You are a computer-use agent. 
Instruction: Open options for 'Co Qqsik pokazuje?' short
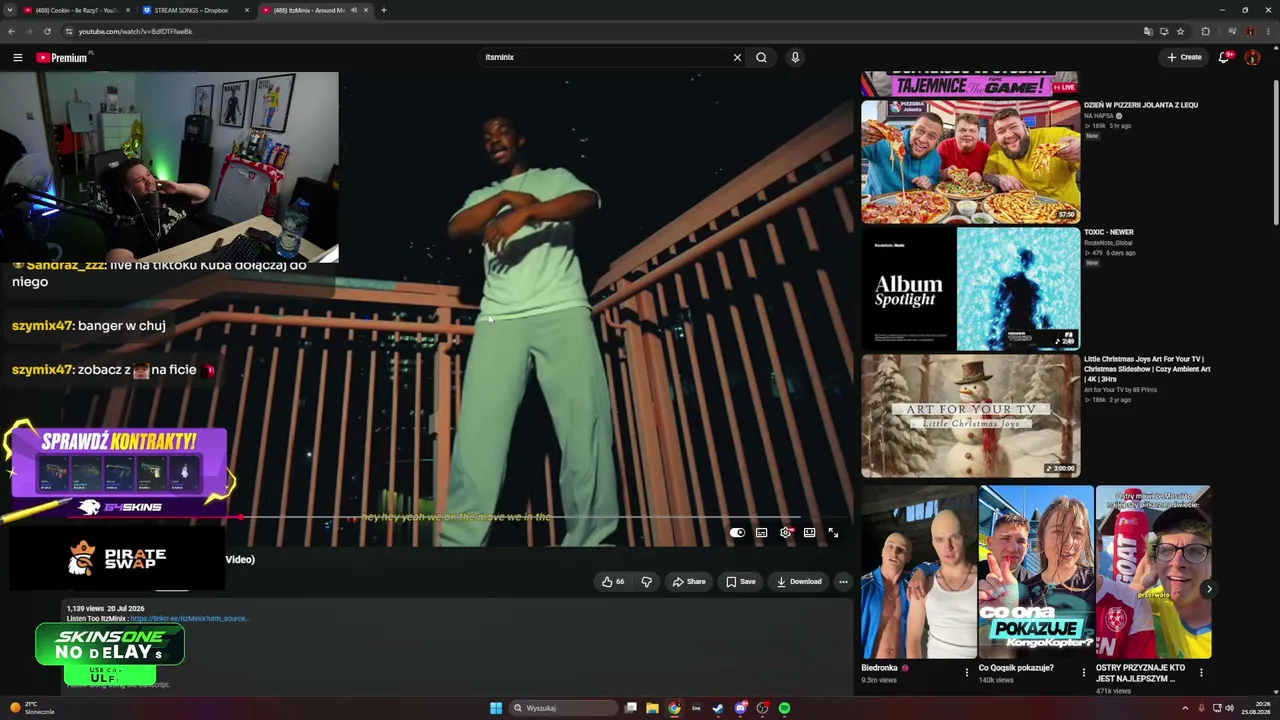click(x=1083, y=672)
